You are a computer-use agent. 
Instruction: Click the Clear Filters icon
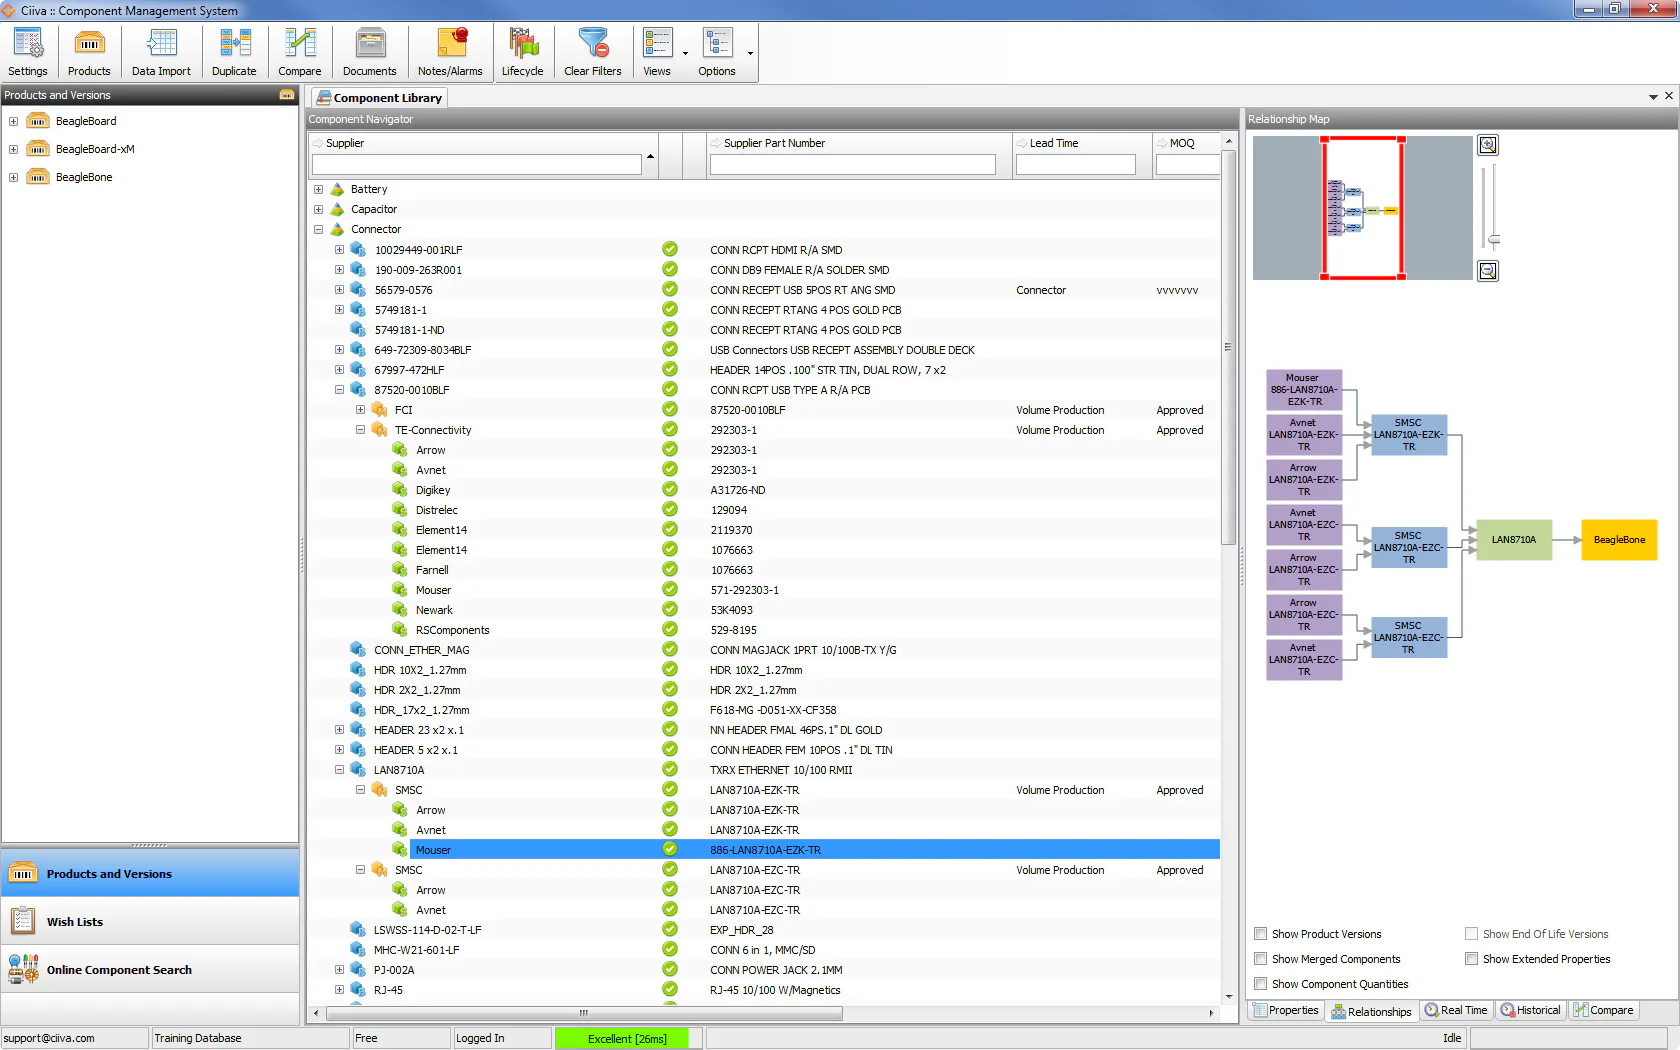point(592,52)
